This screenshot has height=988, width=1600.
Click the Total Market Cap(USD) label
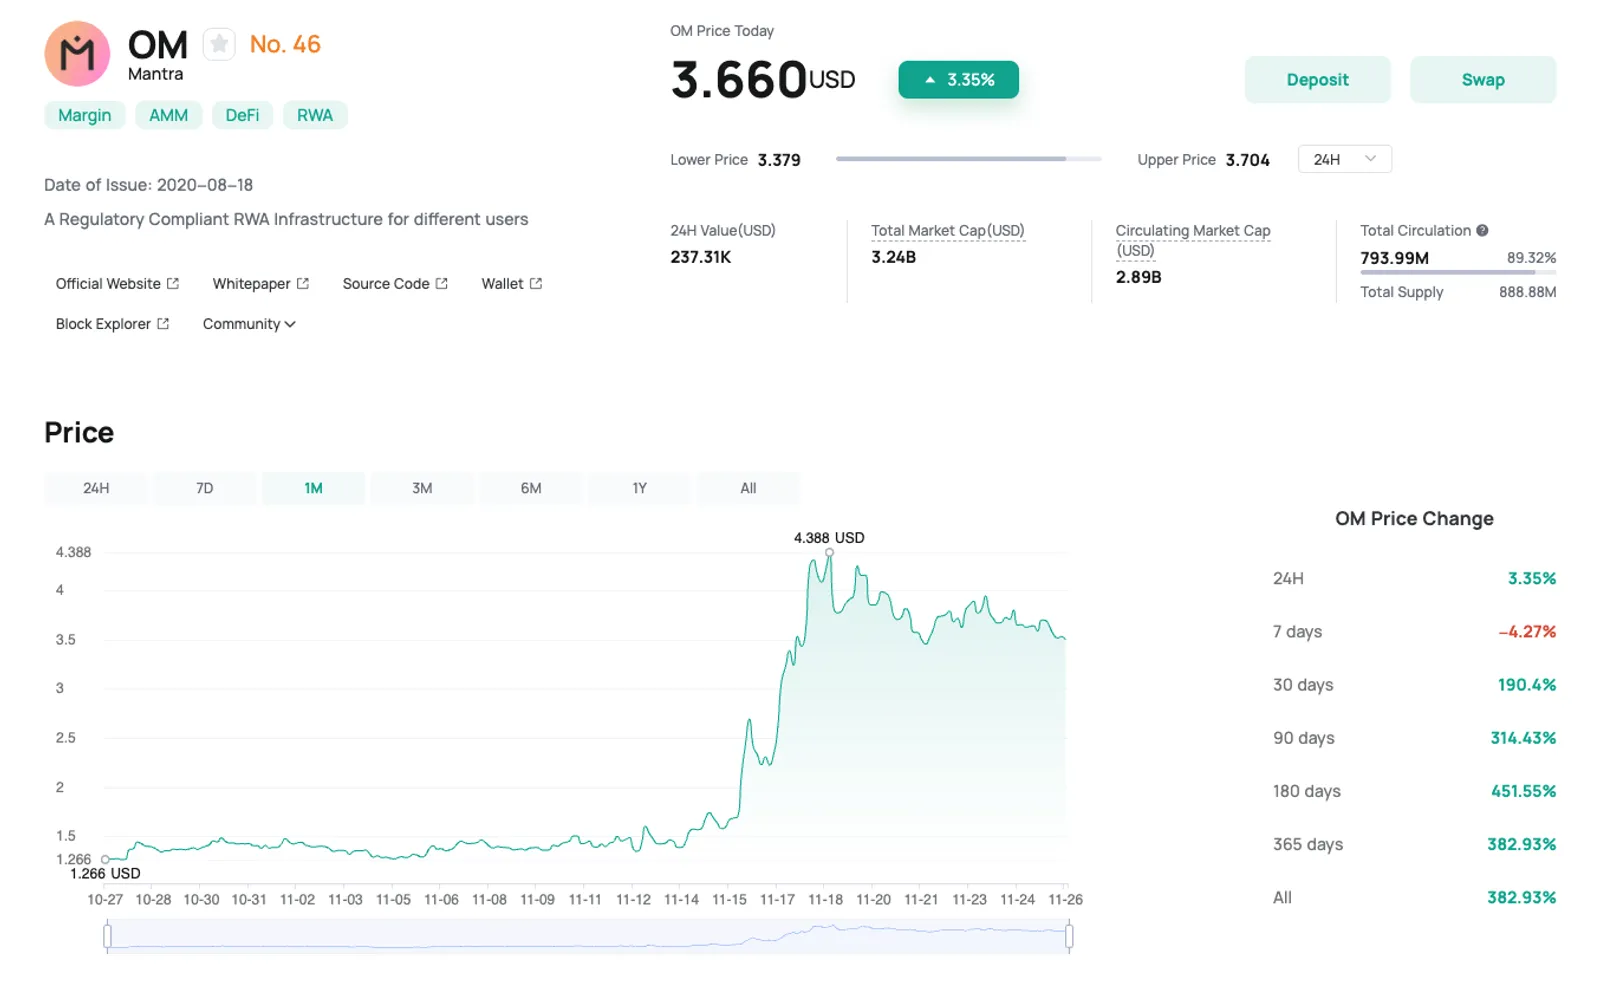[947, 230]
